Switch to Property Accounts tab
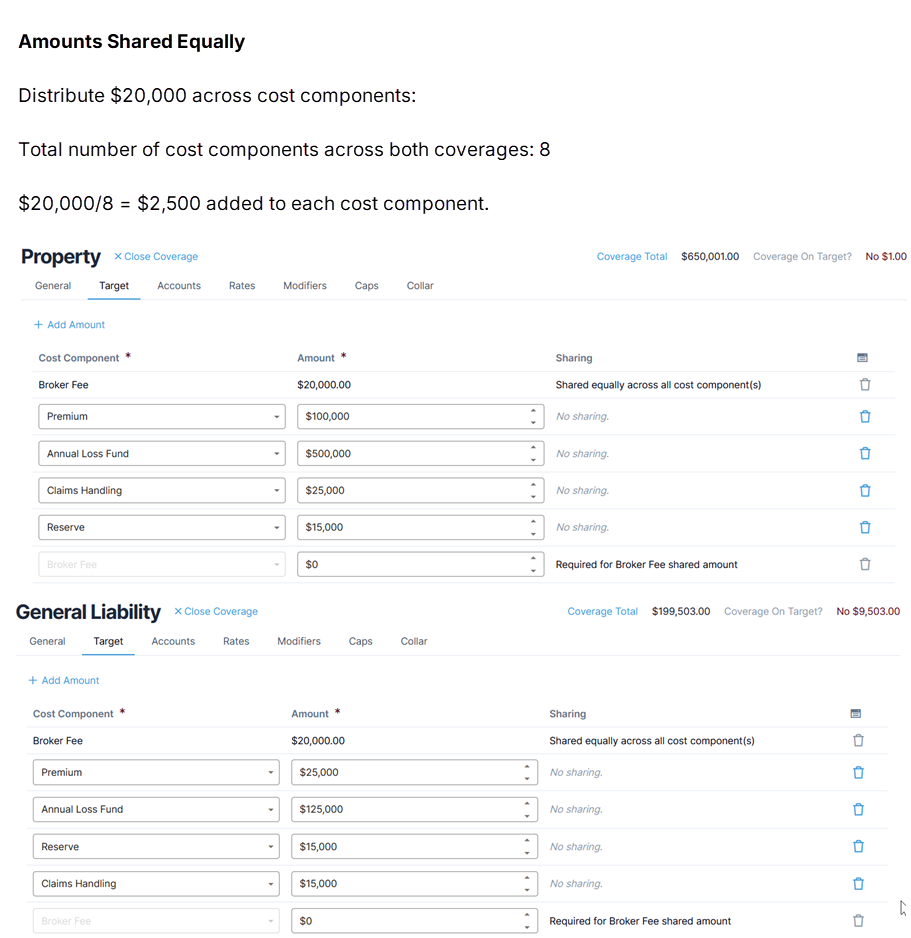 click(179, 286)
